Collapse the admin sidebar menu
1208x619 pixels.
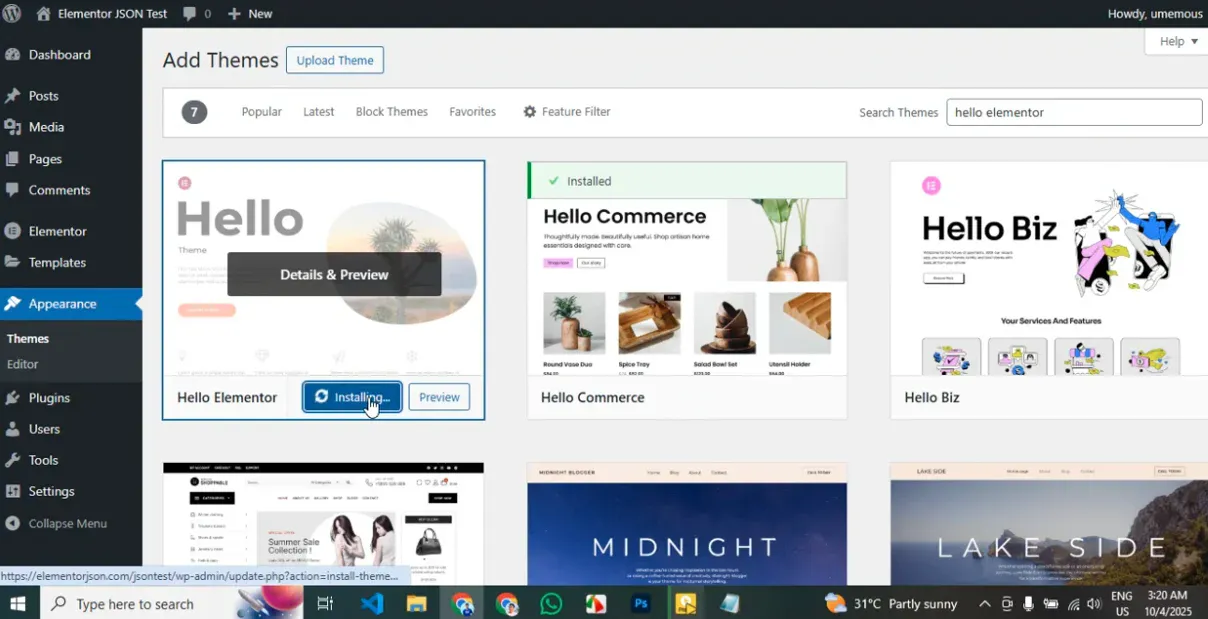point(66,523)
